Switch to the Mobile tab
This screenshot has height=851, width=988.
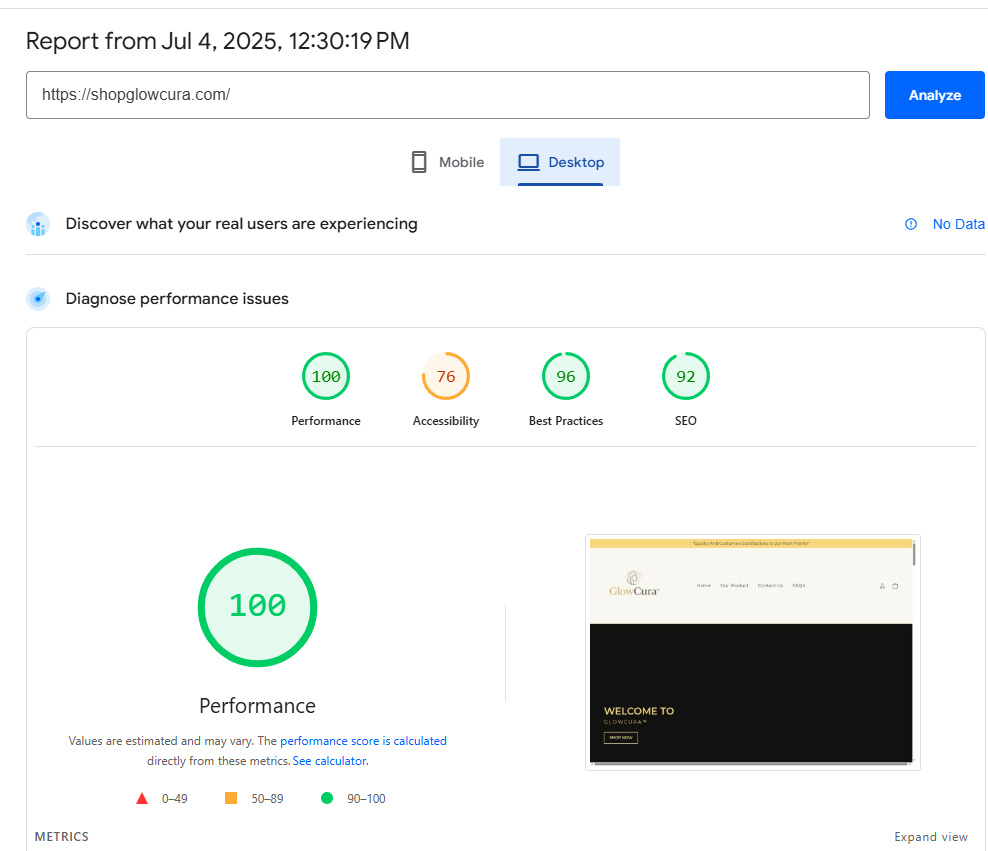(x=447, y=162)
